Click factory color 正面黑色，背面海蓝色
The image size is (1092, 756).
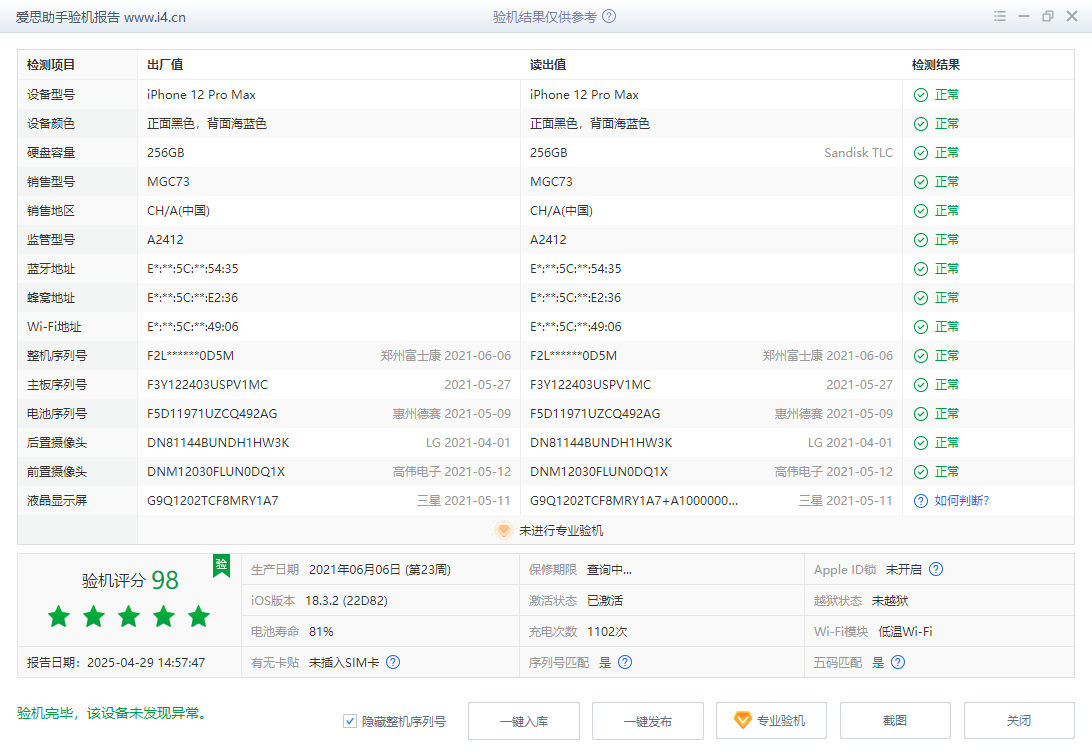207,124
